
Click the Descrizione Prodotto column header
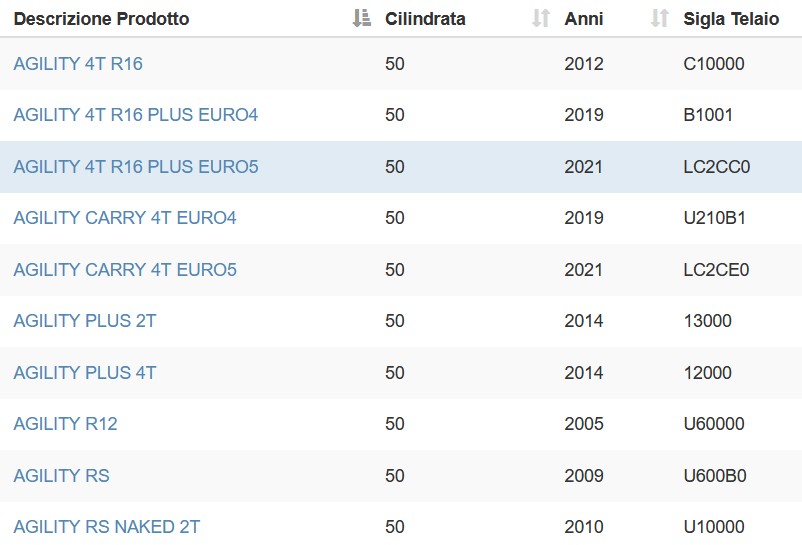pyautogui.click(x=101, y=19)
